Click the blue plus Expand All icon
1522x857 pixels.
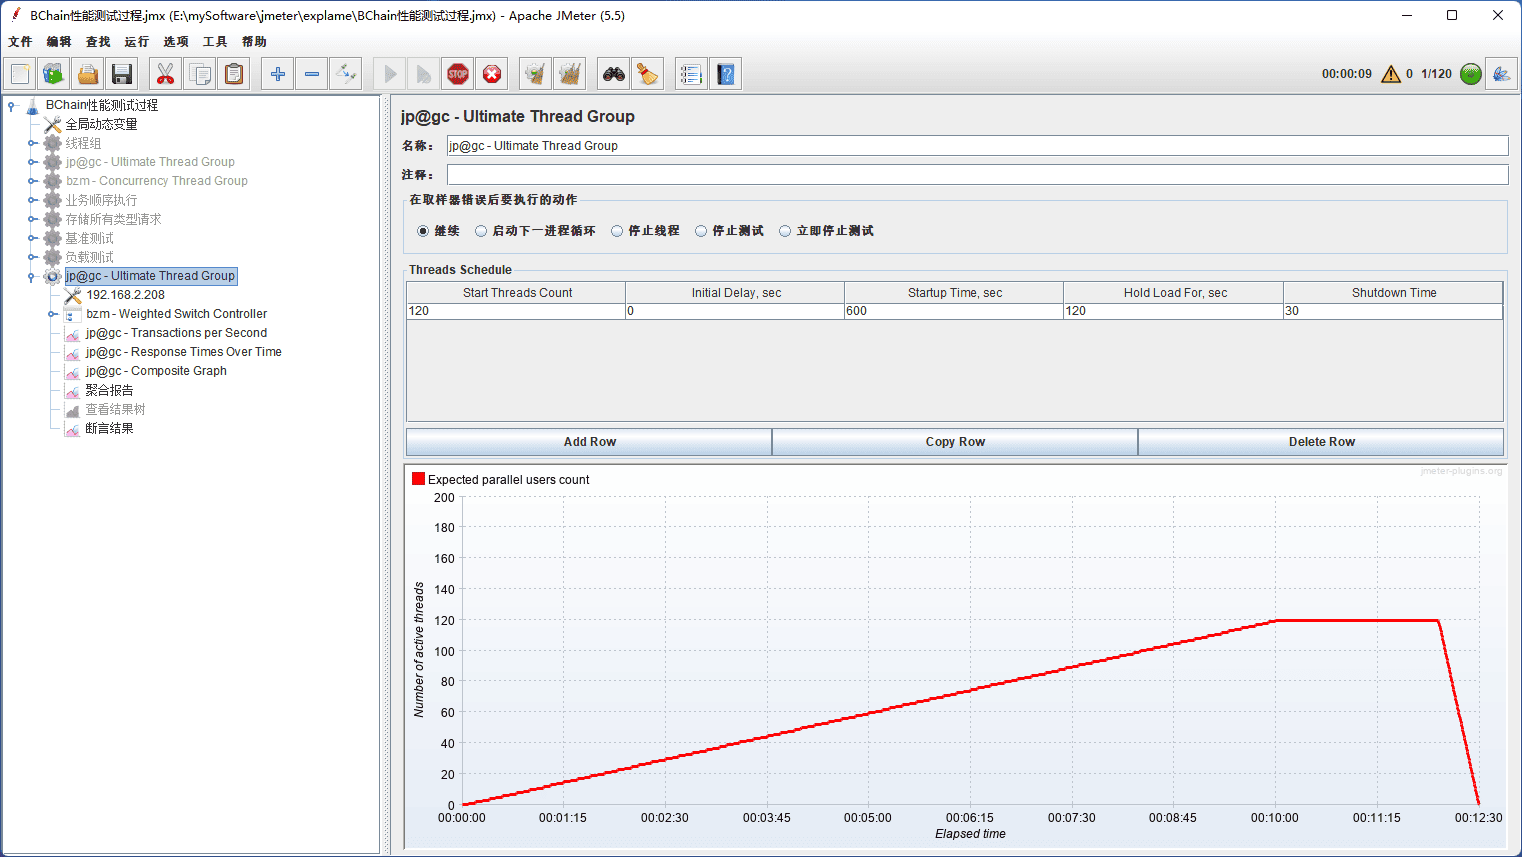278,74
